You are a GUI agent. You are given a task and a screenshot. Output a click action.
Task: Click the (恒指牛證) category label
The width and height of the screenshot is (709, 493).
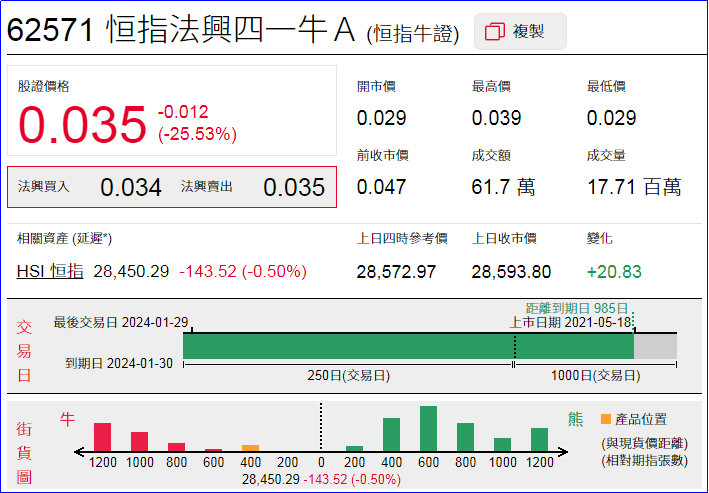[x=412, y=34]
